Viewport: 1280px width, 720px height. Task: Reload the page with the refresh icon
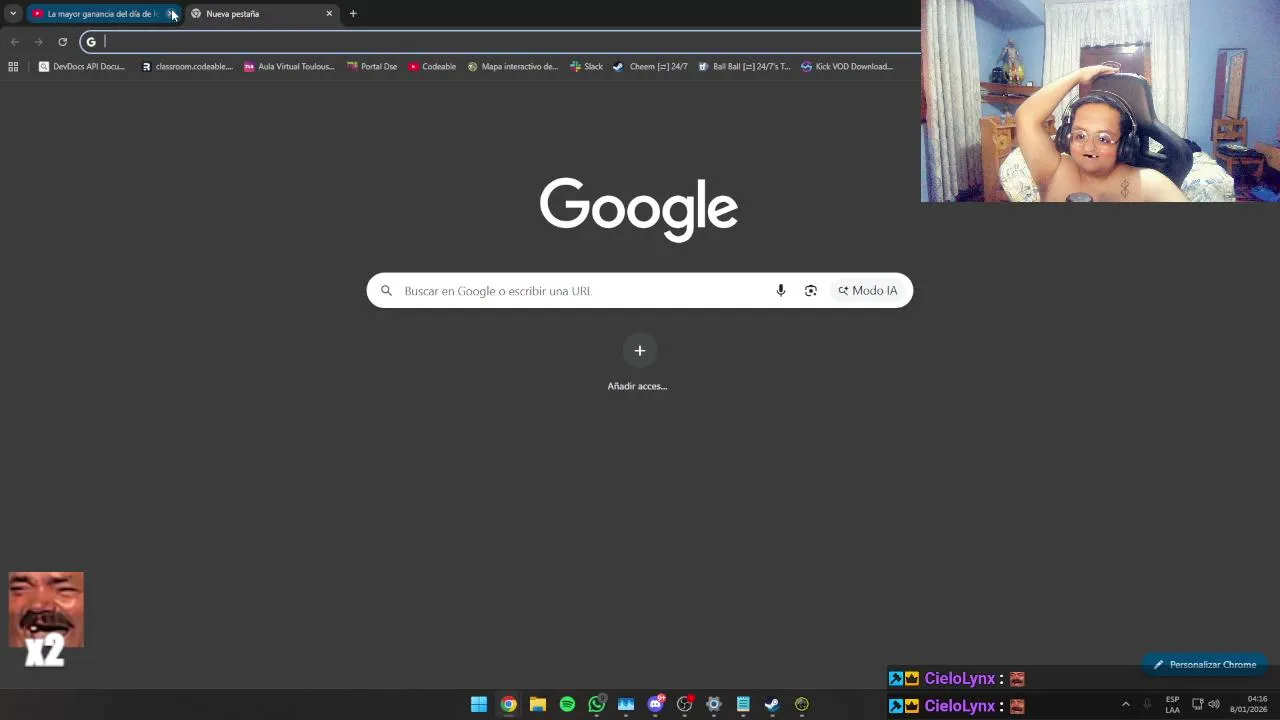62,42
